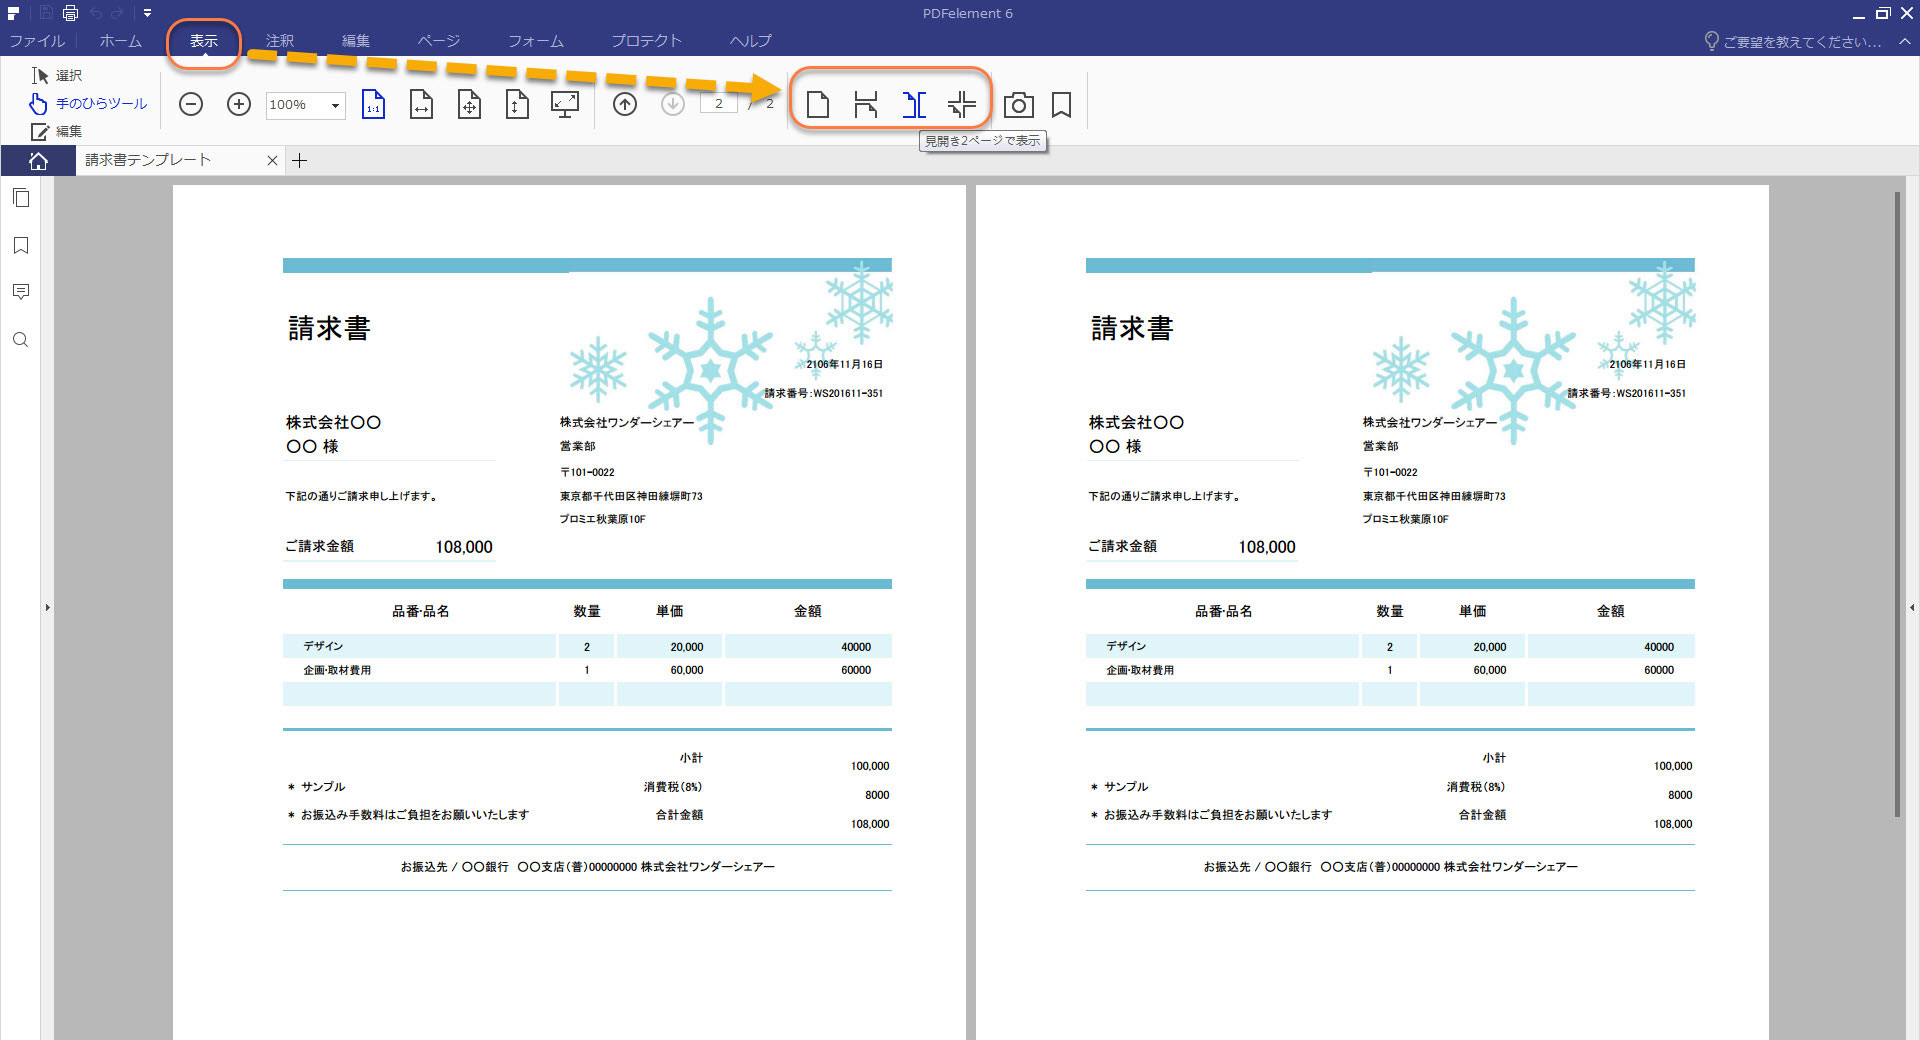Click the save icon in title bar

[46, 13]
